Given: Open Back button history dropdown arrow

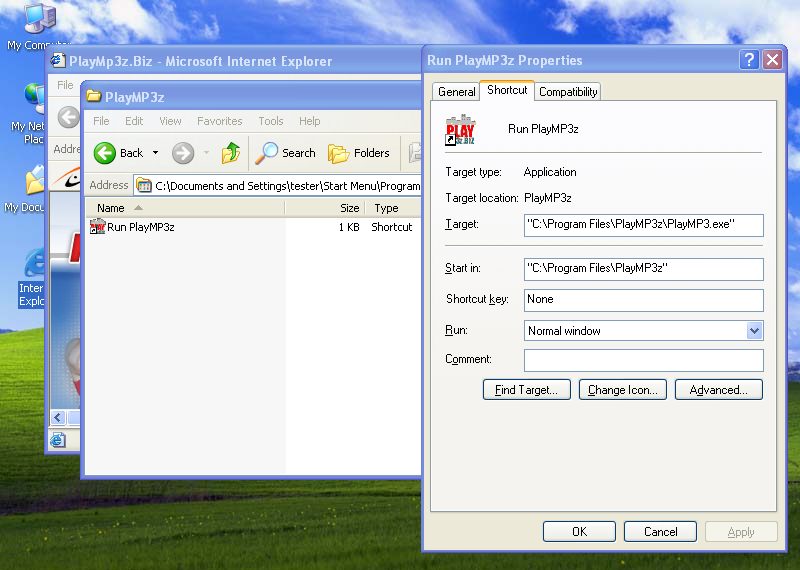Looking at the screenshot, I should click(156, 153).
